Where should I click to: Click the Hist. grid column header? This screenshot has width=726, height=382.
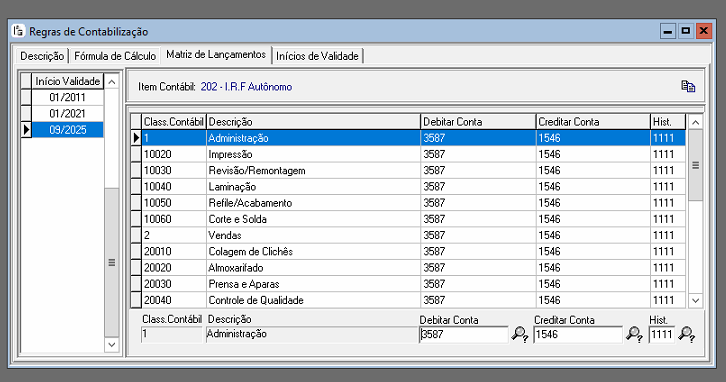click(668, 122)
